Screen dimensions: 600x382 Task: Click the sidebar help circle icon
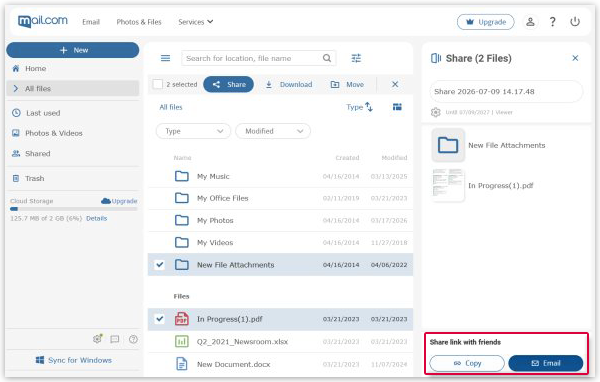click(133, 339)
